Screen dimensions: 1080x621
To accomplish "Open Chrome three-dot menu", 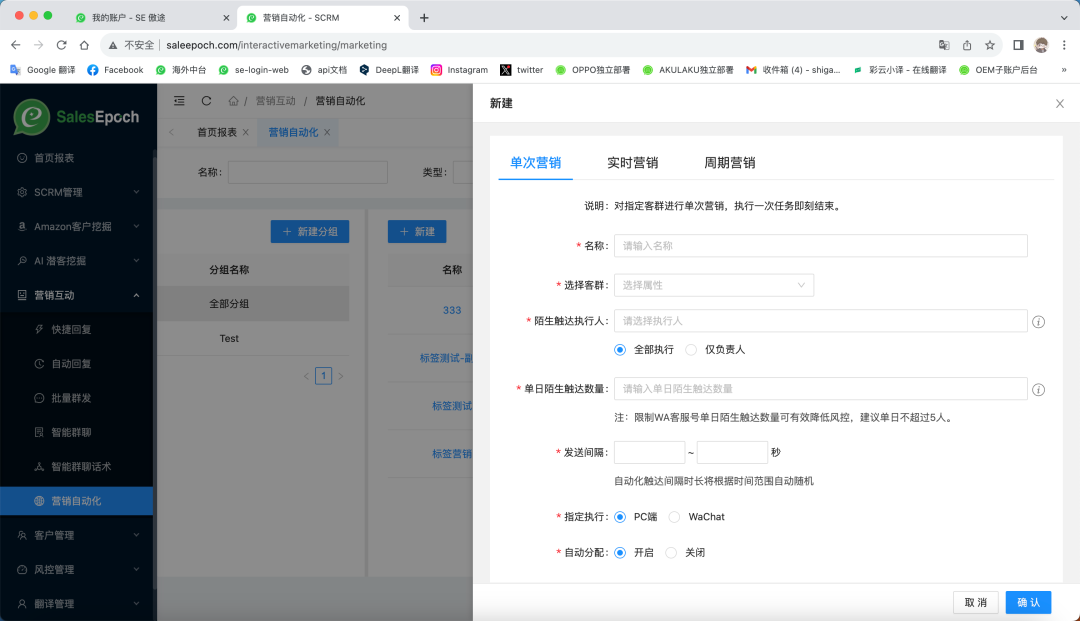I will tap(1064, 45).
